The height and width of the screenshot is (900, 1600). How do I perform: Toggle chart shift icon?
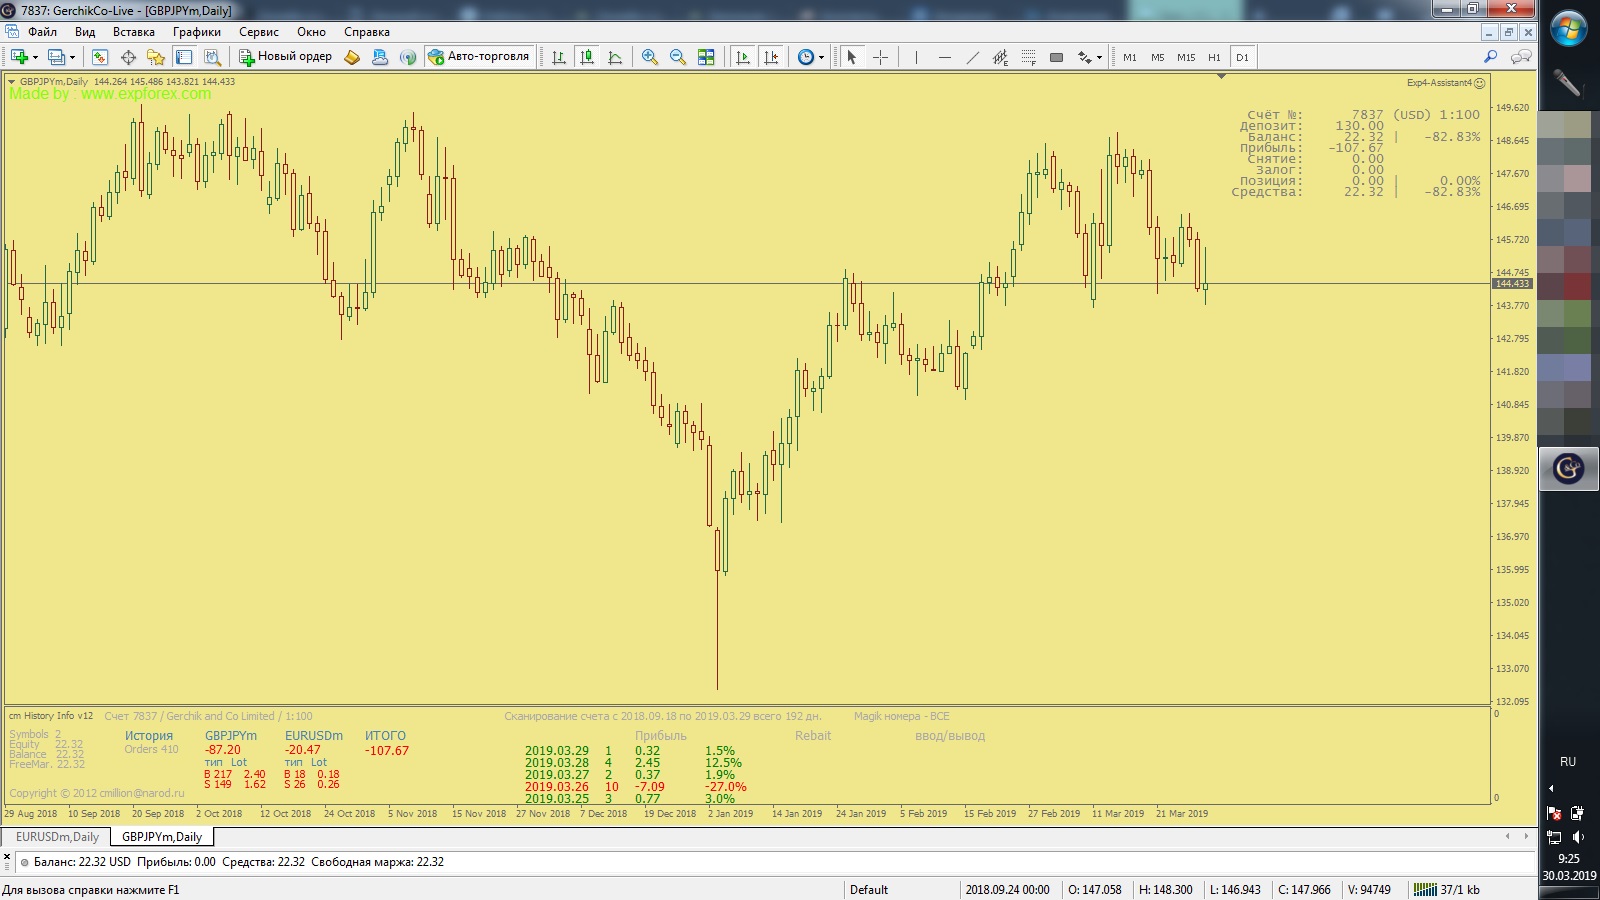[770, 57]
